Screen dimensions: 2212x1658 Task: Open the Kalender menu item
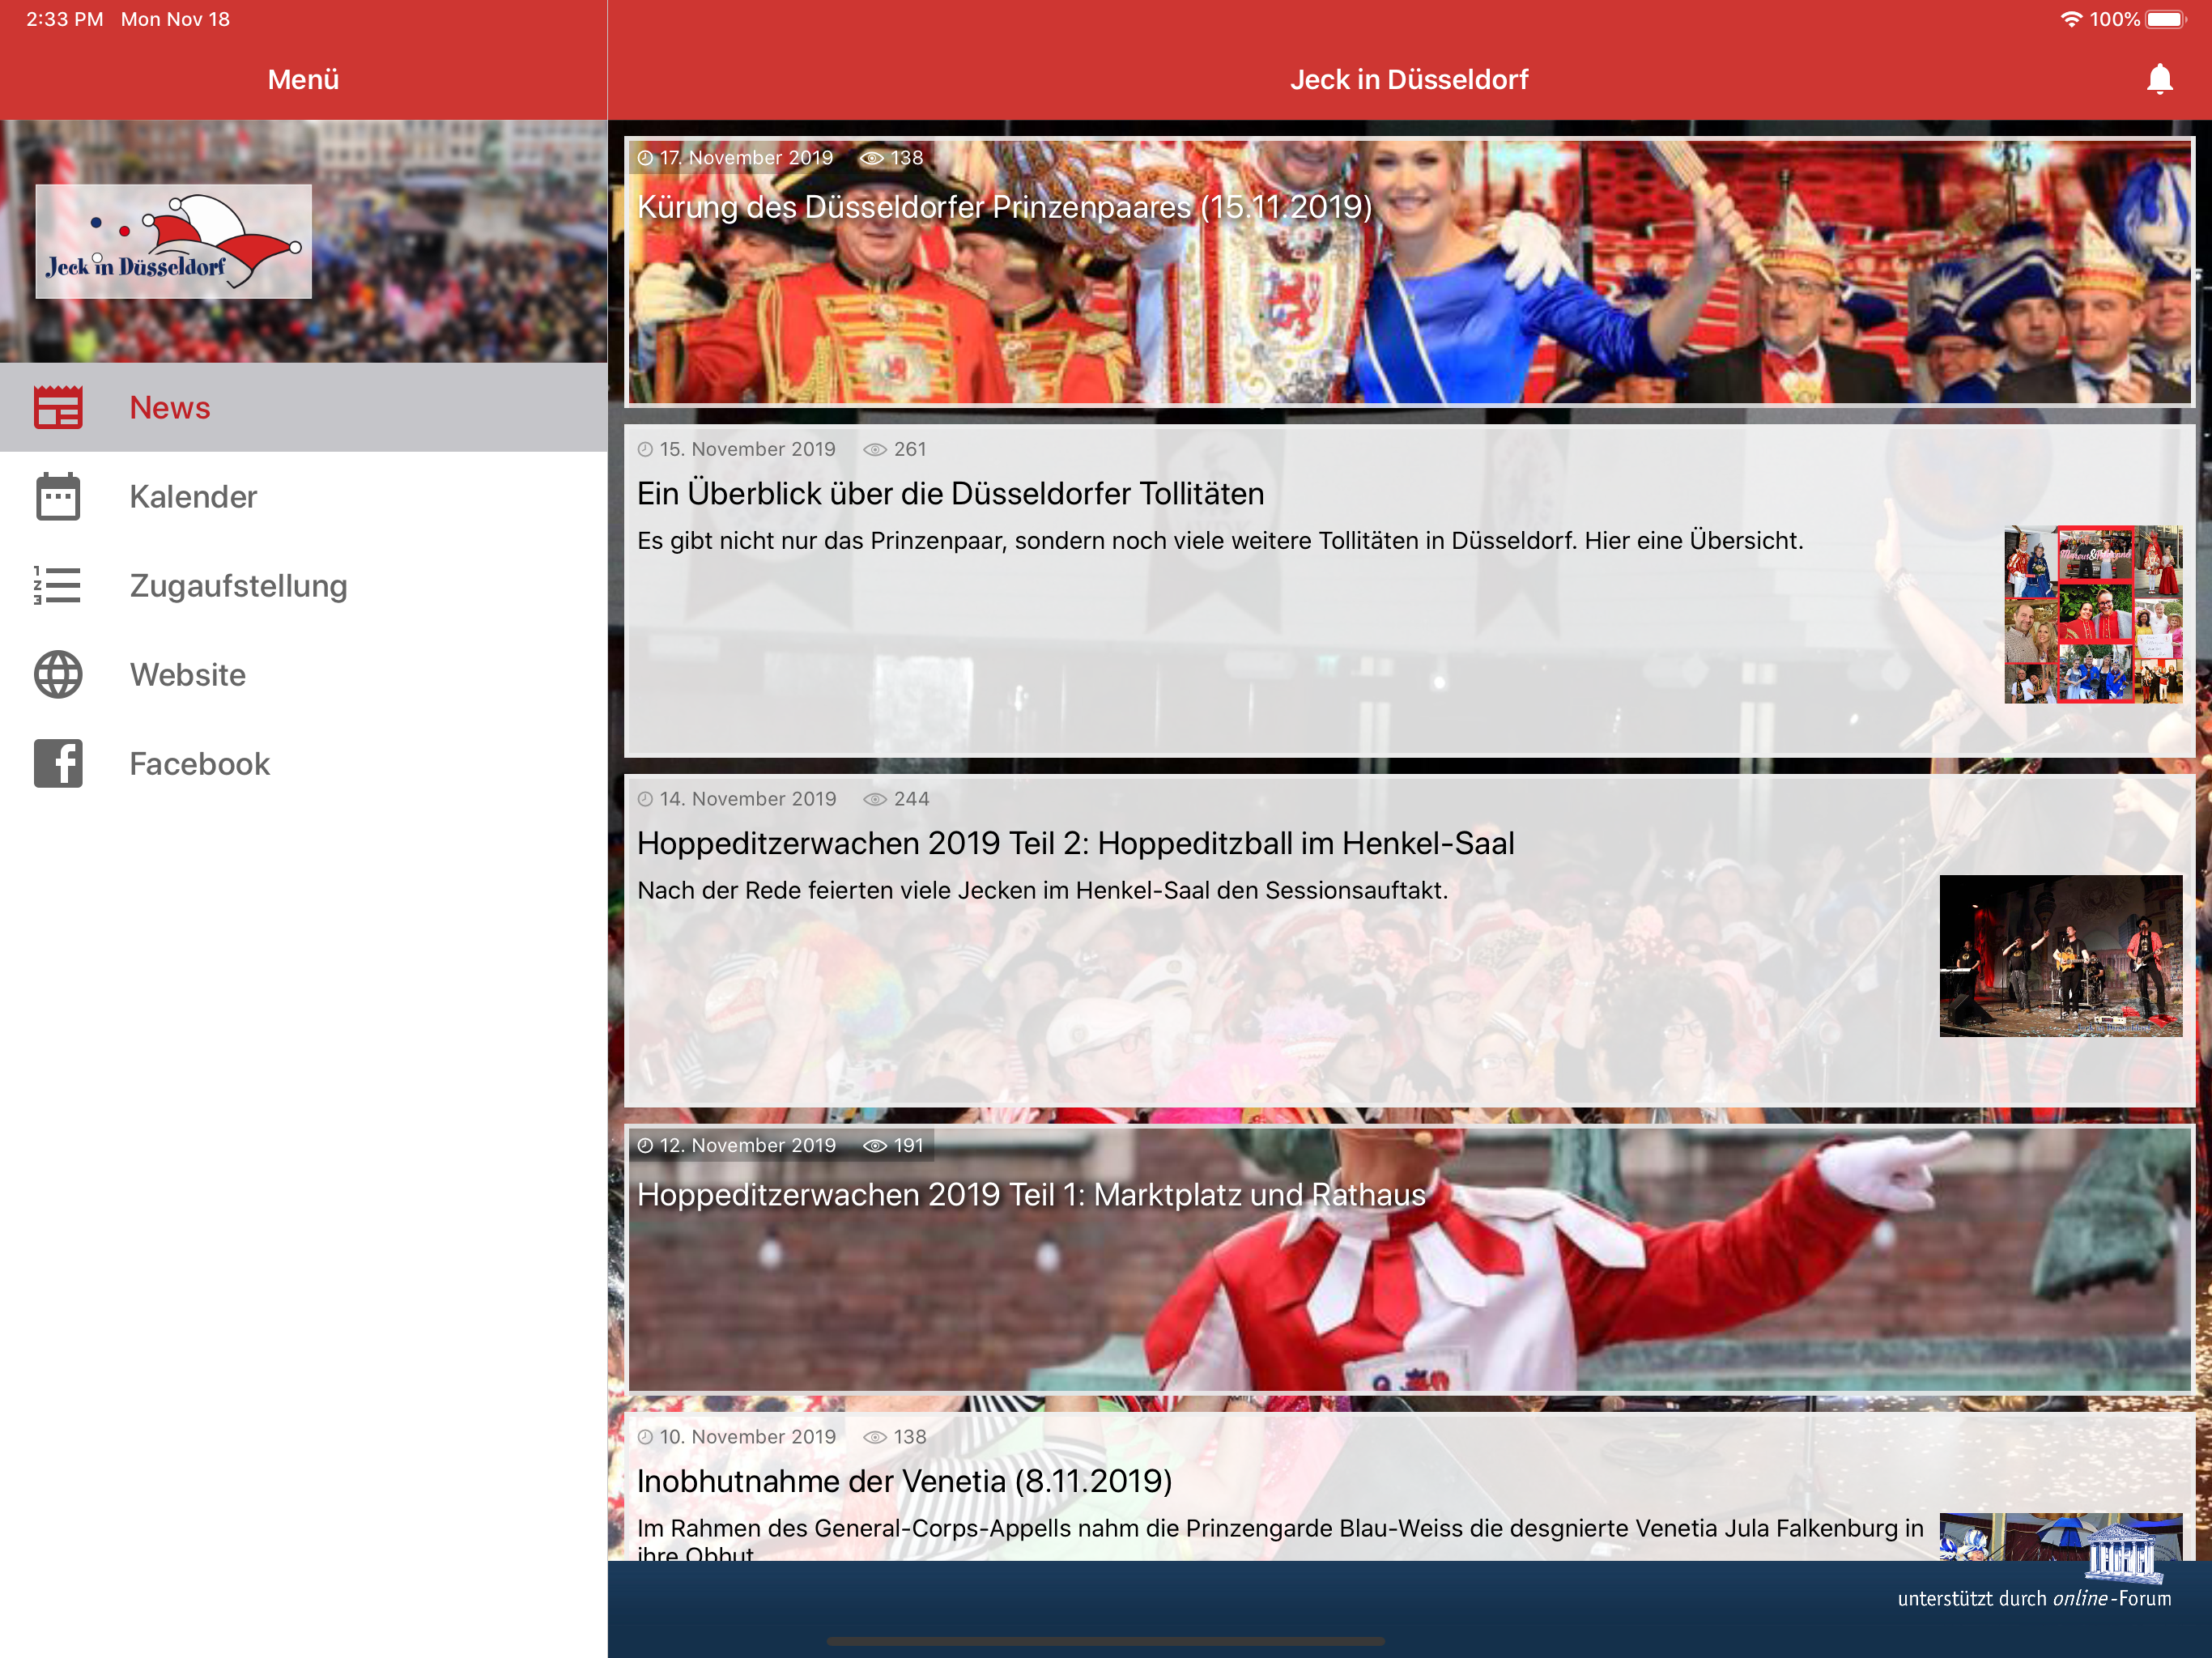(304, 496)
